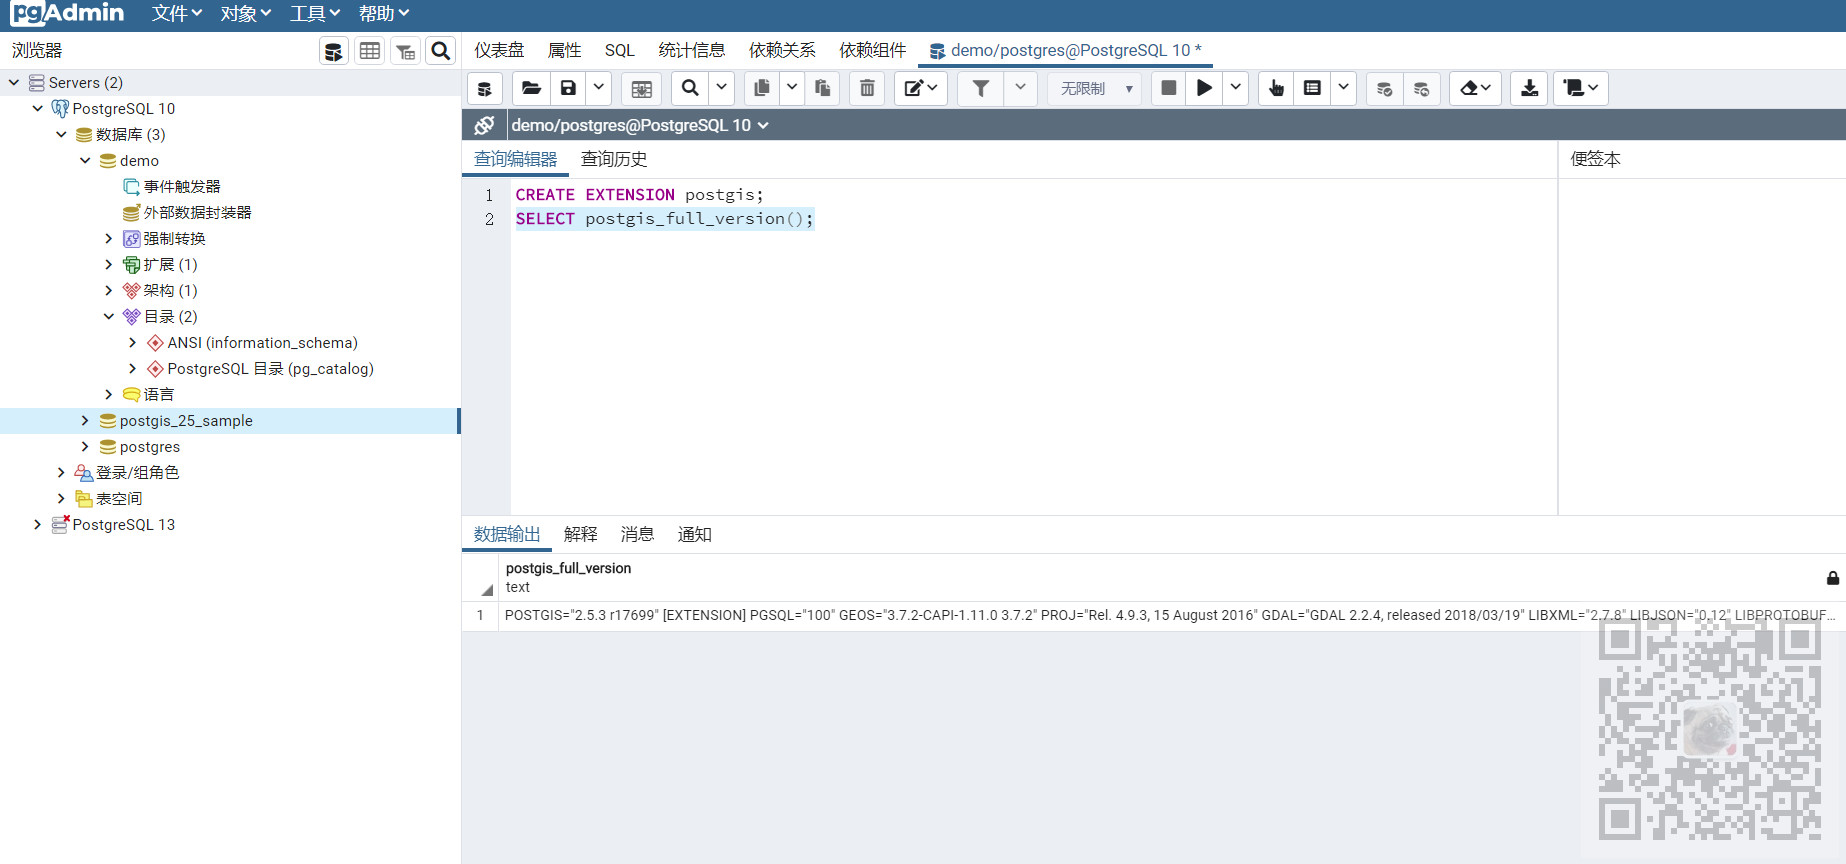The height and width of the screenshot is (864, 1846).
Task: Switch to the 解释 output tab
Action: (x=580, y=534)
